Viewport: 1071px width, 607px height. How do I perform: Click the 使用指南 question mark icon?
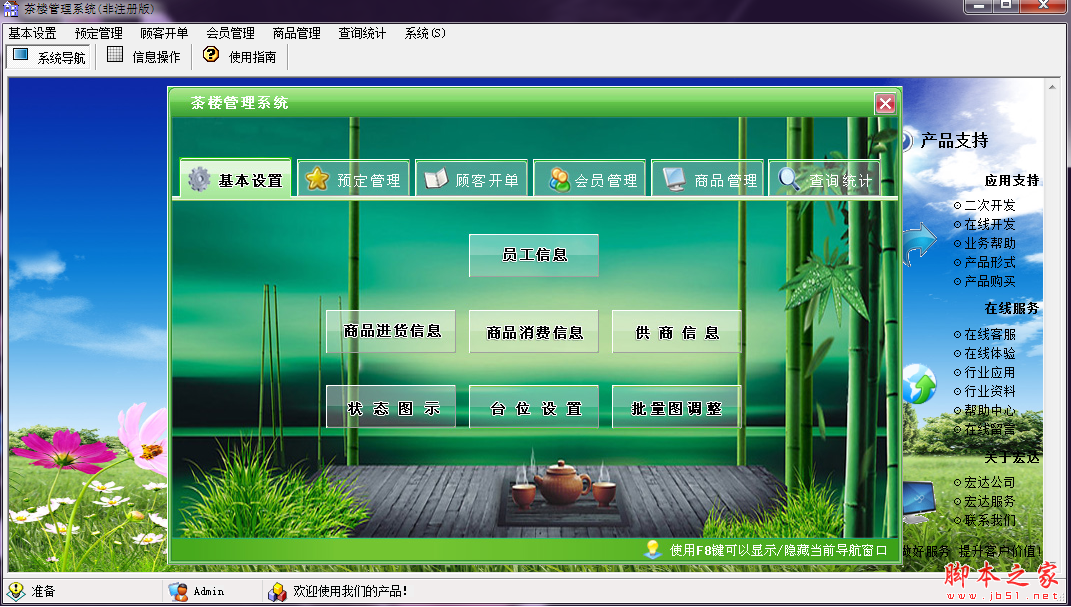211,55
